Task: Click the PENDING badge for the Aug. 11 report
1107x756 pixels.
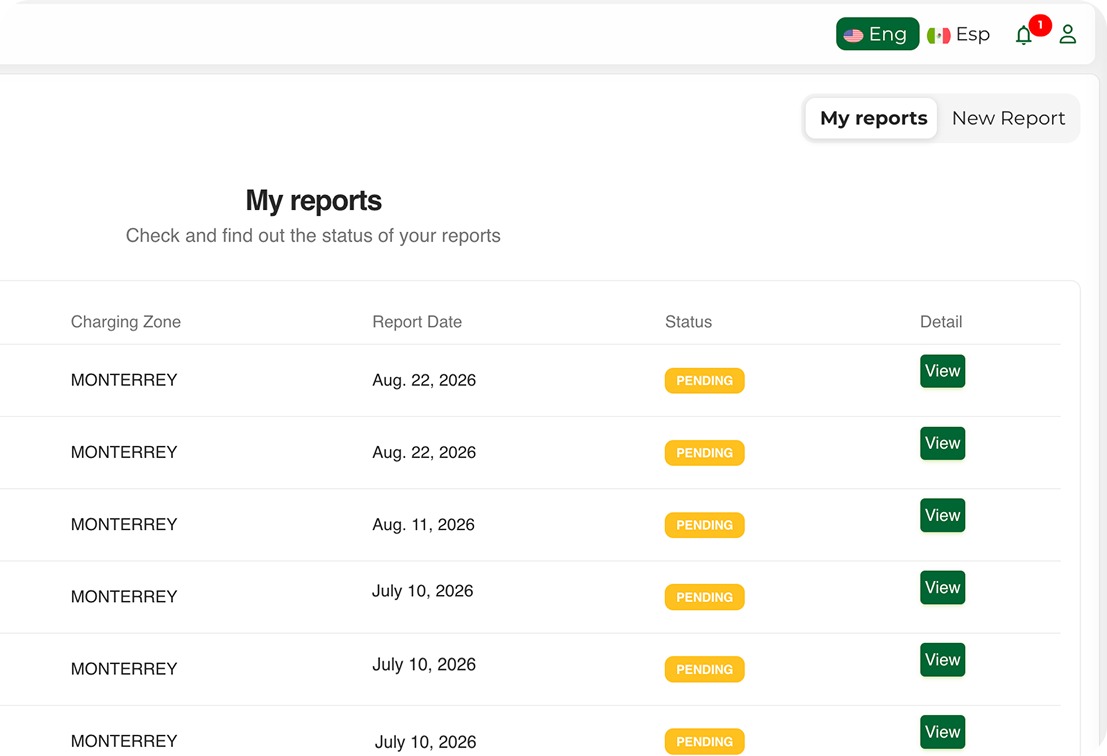Action: pos(704,525)
